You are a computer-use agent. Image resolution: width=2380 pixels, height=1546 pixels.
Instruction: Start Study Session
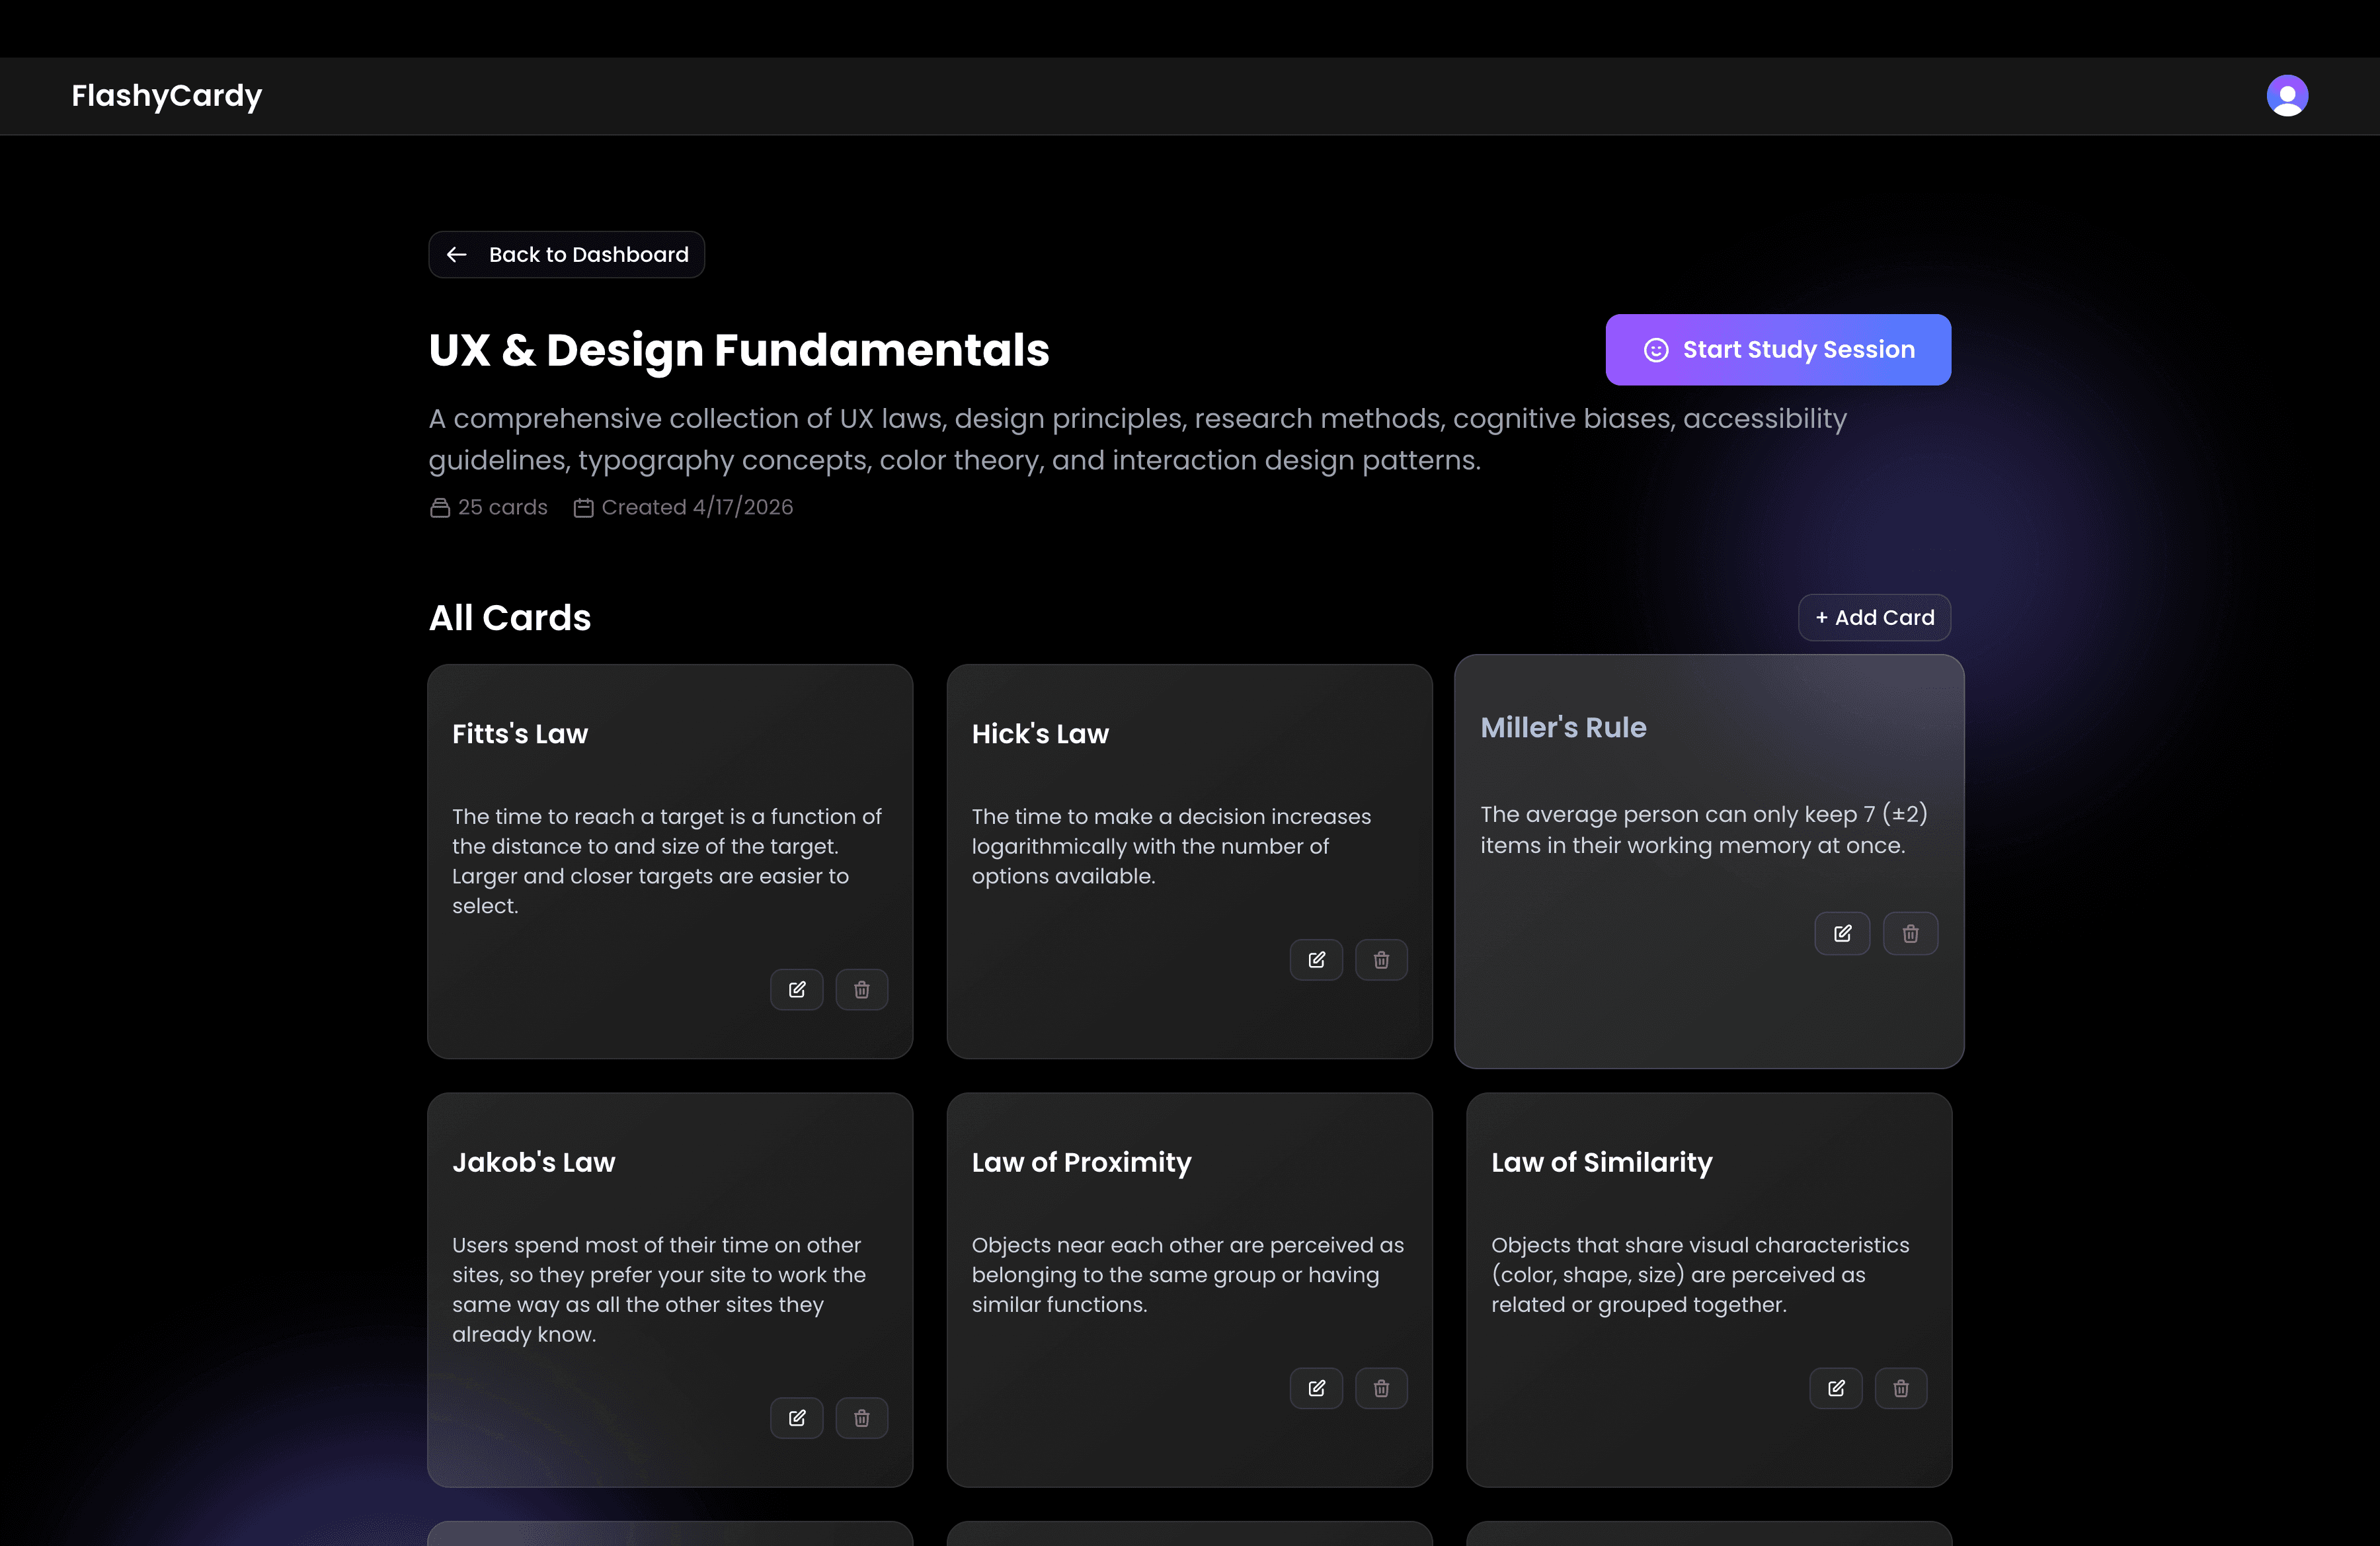(1778, 349)
